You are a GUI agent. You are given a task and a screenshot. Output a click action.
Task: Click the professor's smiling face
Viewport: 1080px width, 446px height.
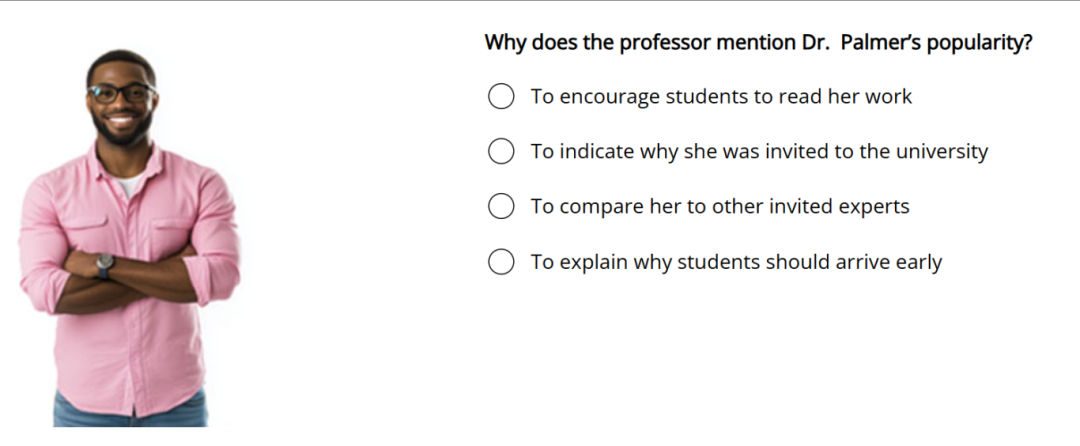click(x=123, y=102)
